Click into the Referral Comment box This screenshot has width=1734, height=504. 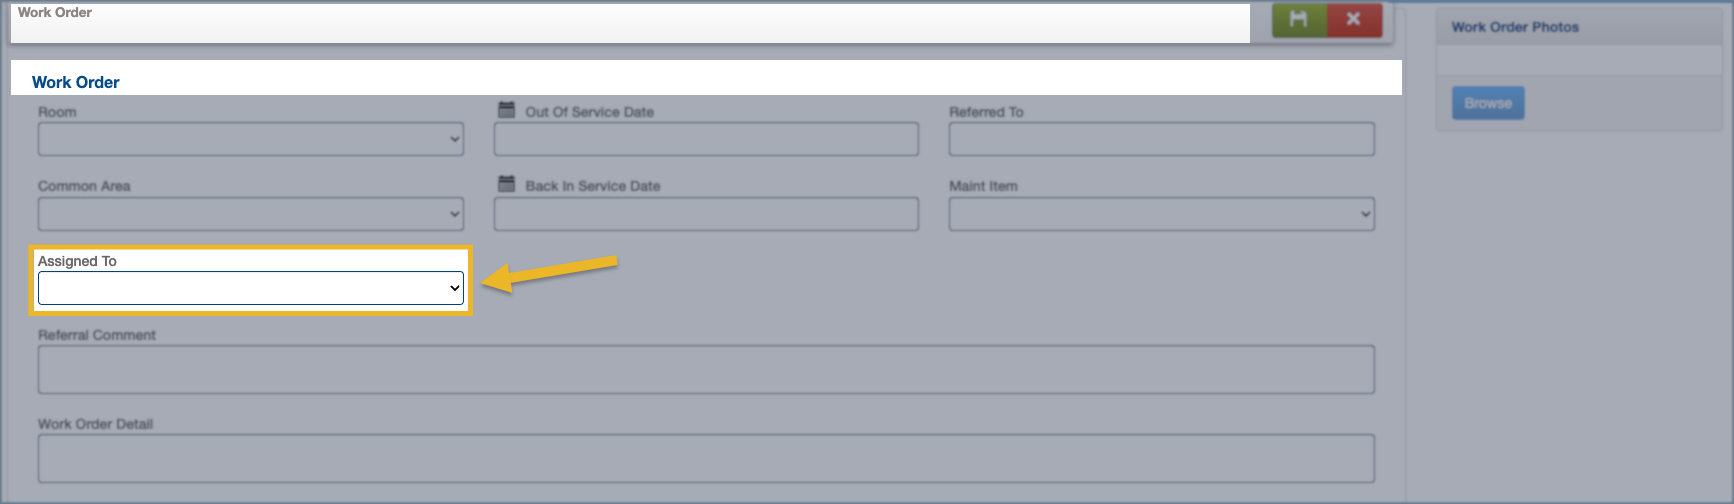[706, 369]
